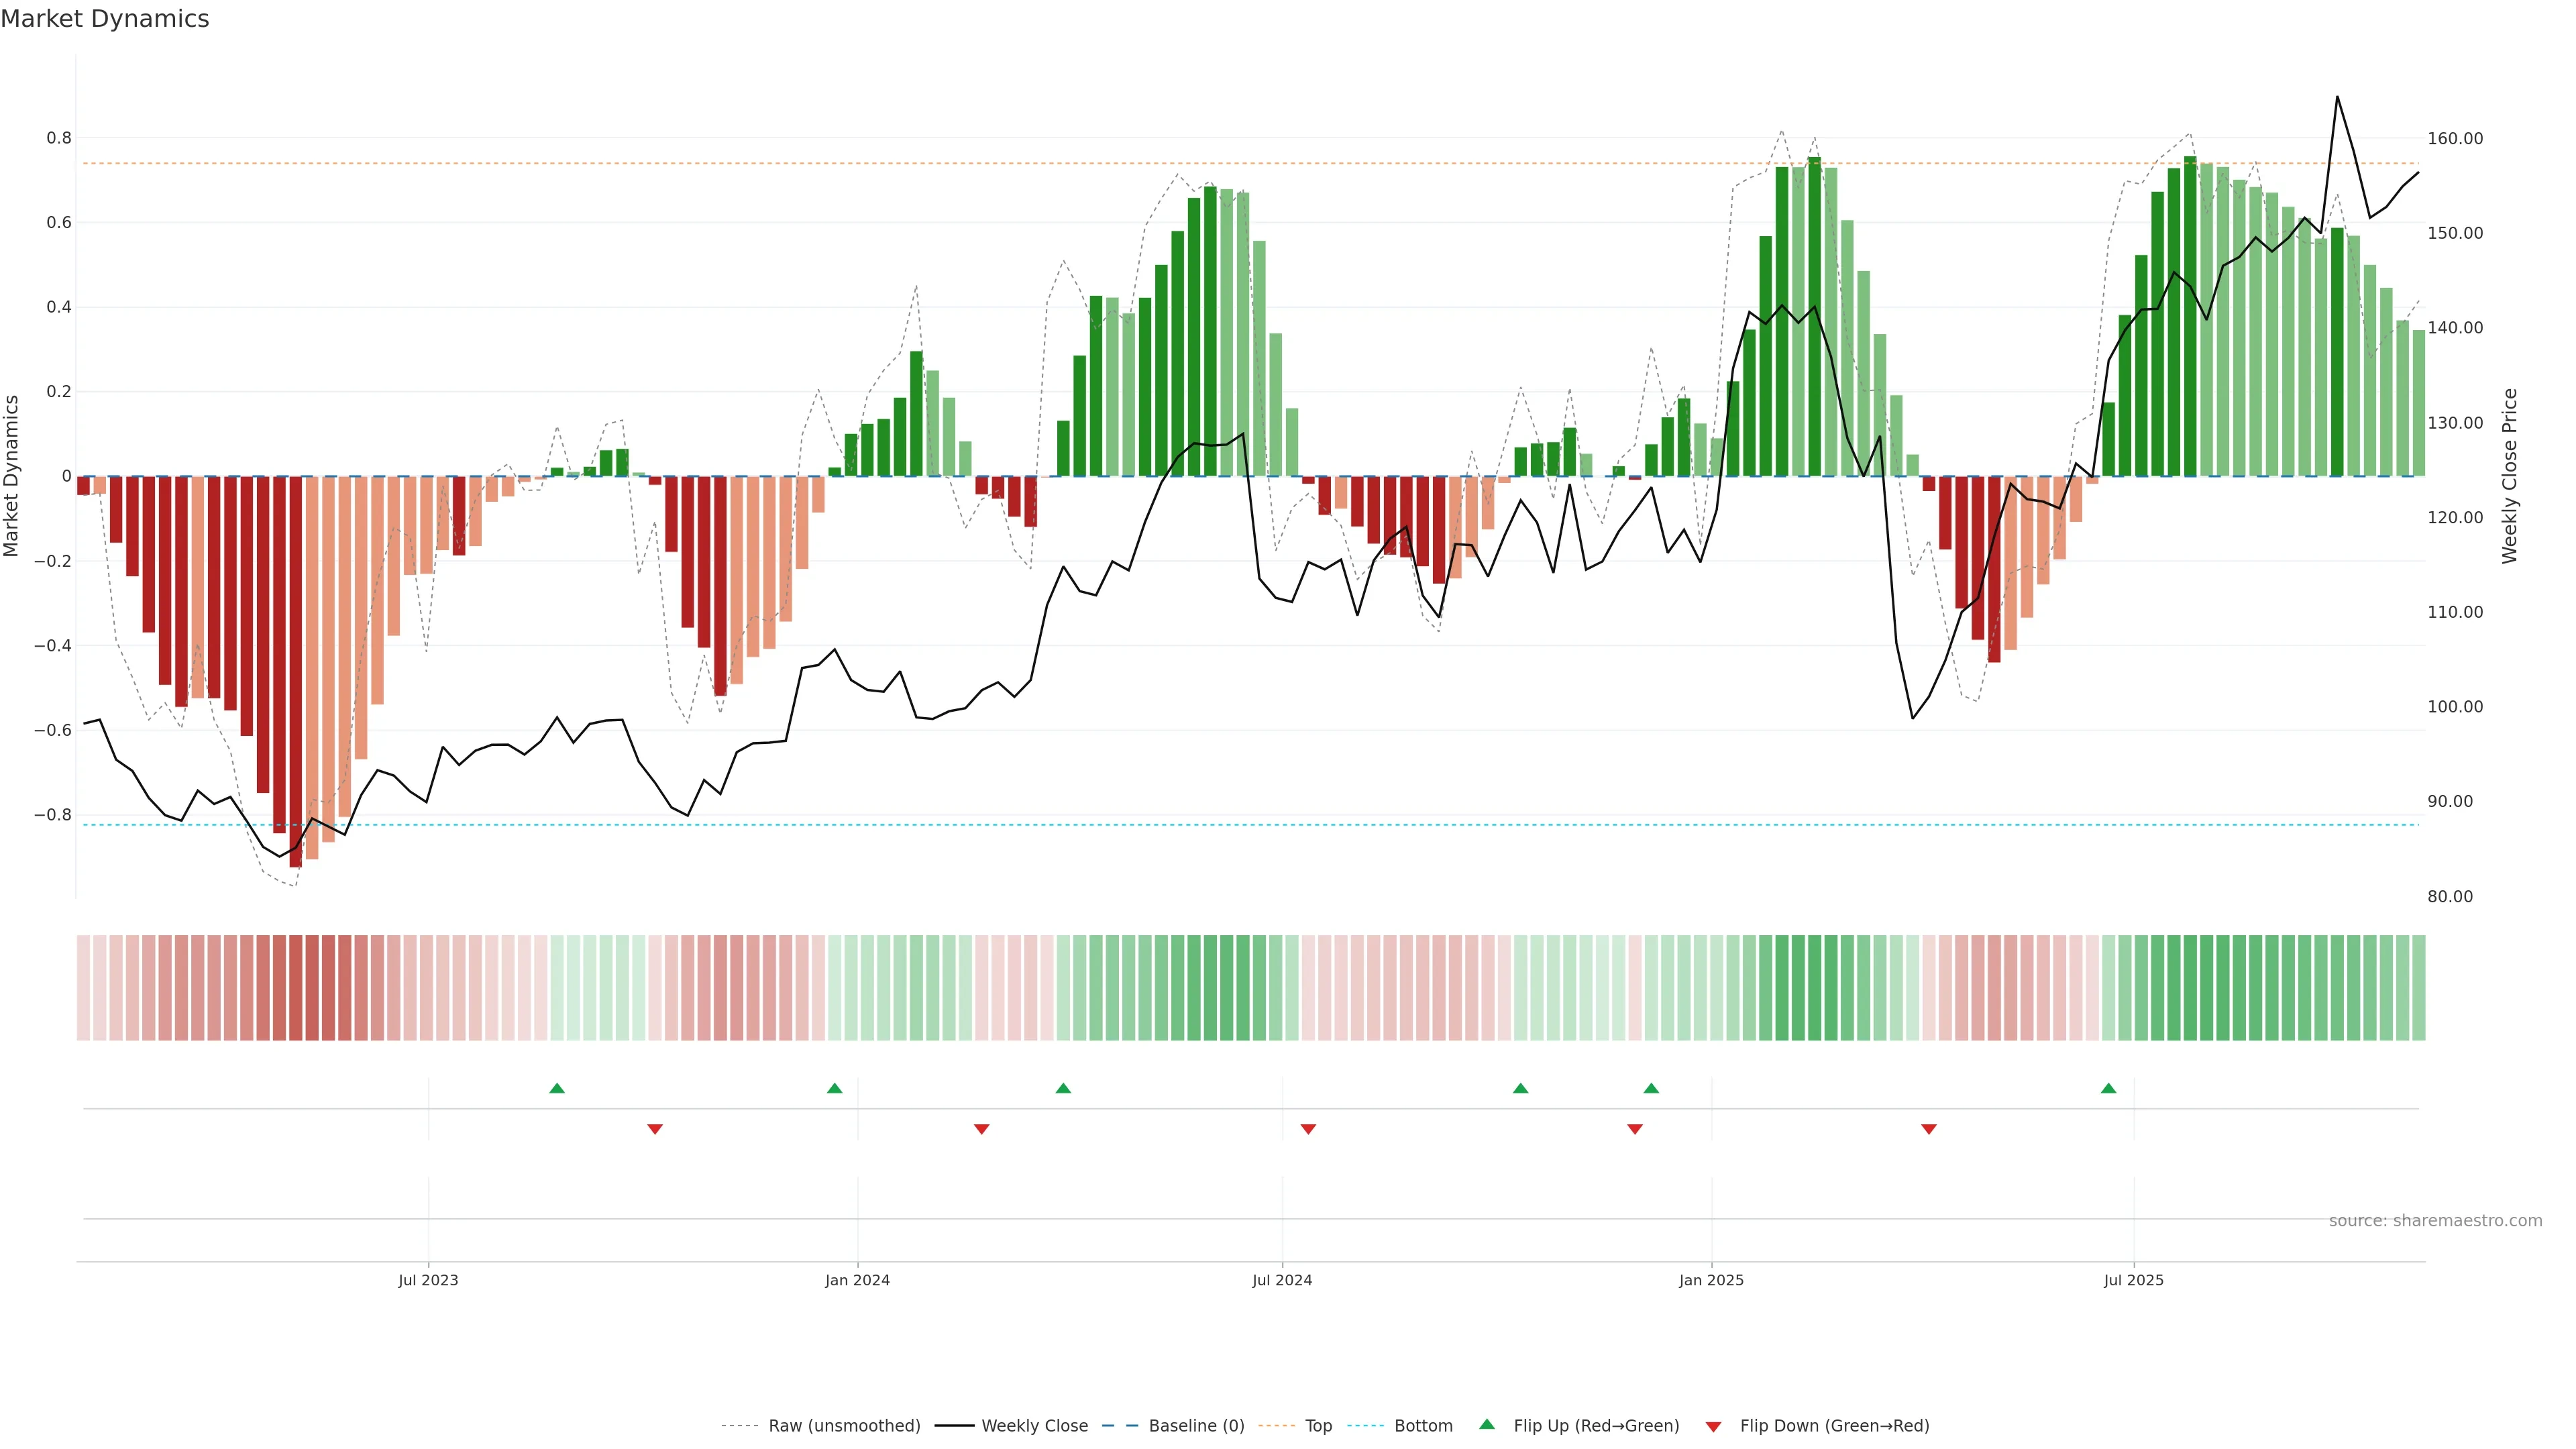The height and width of the screenshot is (1449, 2576).
Task: Click the Market Dynamics chart title
Action: tap(105, 19)
